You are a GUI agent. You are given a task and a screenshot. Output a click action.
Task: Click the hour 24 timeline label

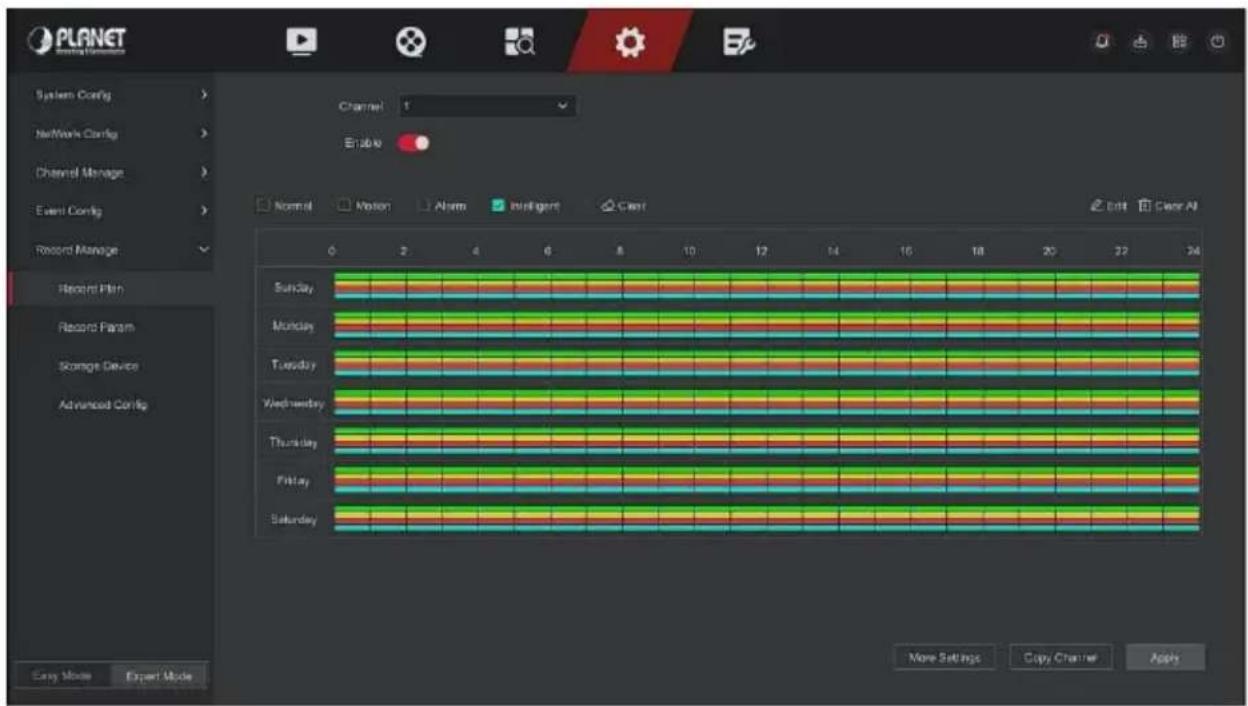click(x=1193, y=250)
